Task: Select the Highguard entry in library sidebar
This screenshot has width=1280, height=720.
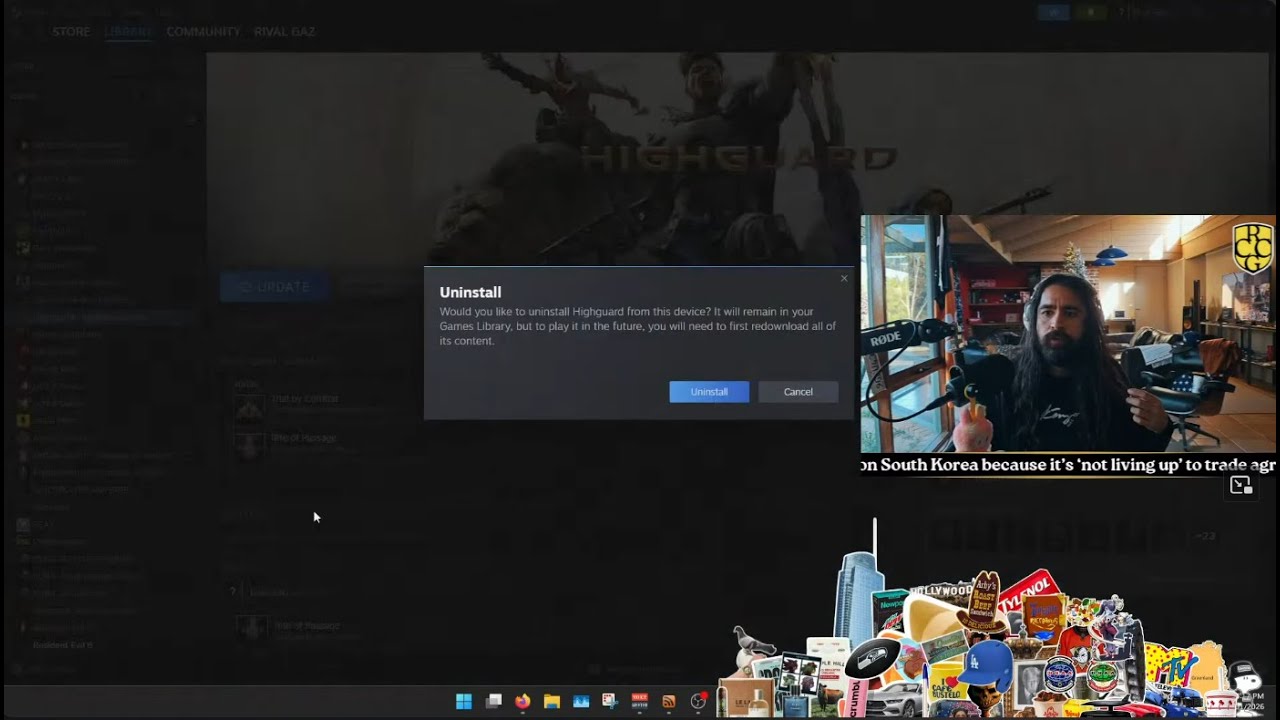Action: 105,317
